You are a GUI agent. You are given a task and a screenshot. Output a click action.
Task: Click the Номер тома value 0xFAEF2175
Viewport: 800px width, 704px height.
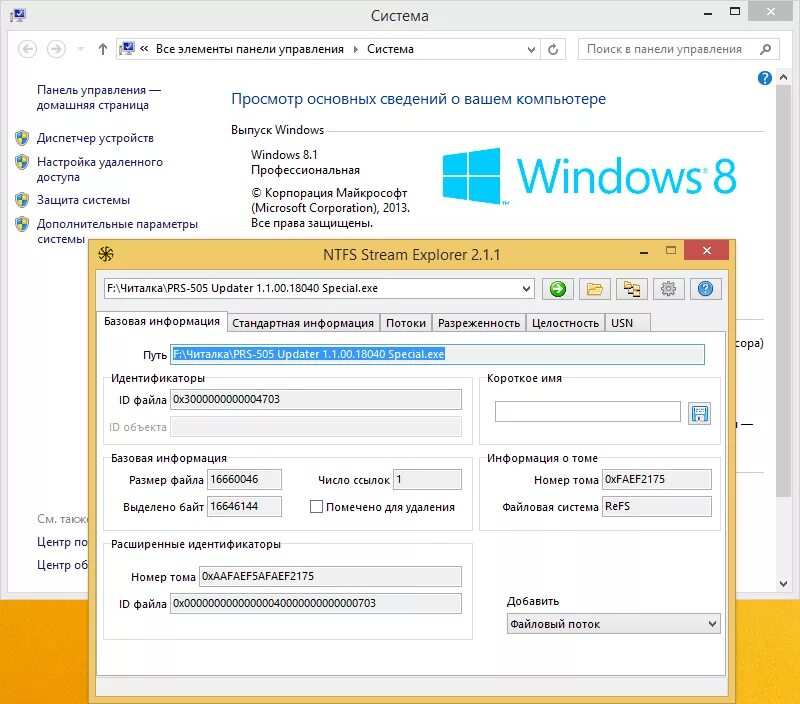(657, 480)
